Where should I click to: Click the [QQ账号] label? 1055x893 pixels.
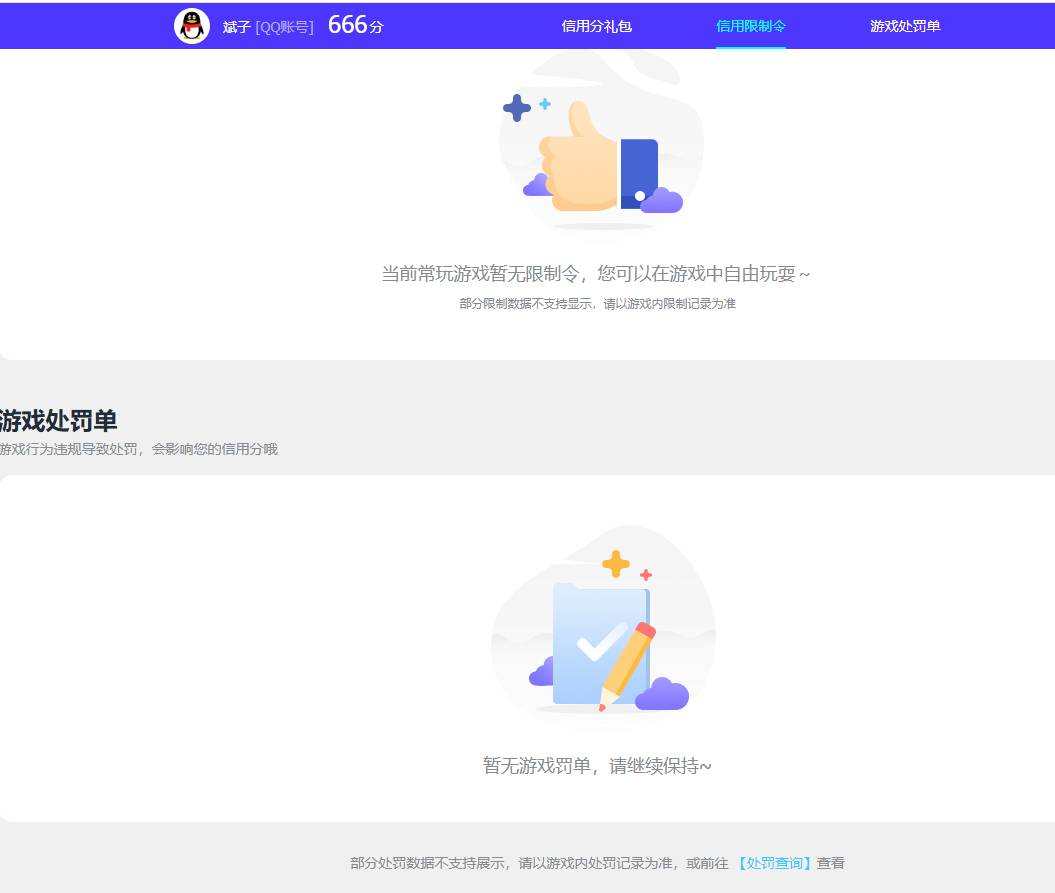point(285,27)
